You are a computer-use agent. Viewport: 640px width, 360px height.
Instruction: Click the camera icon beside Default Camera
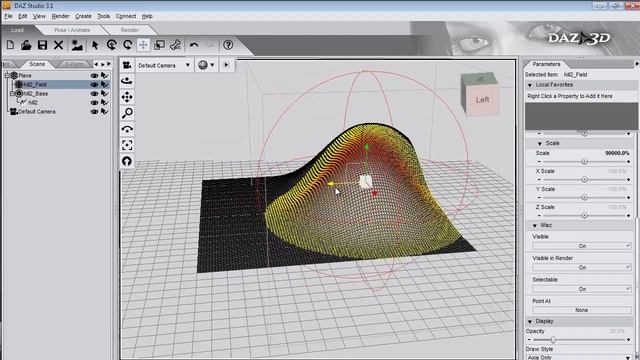click(127, 65)
